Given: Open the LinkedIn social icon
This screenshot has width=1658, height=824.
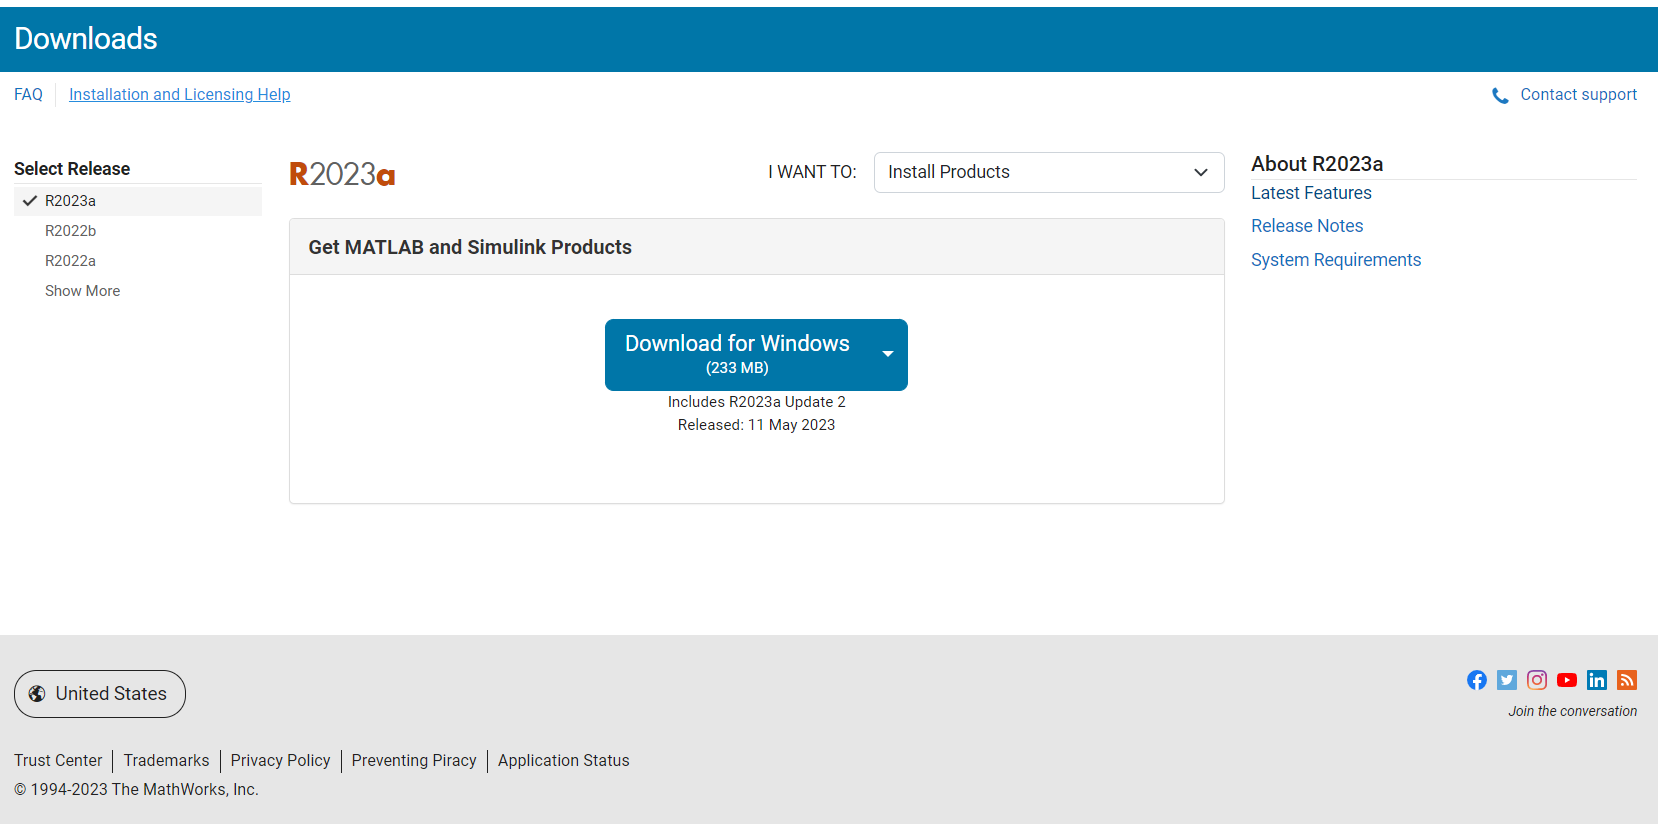Looking at the screenshot, I should coord(1597,680).
